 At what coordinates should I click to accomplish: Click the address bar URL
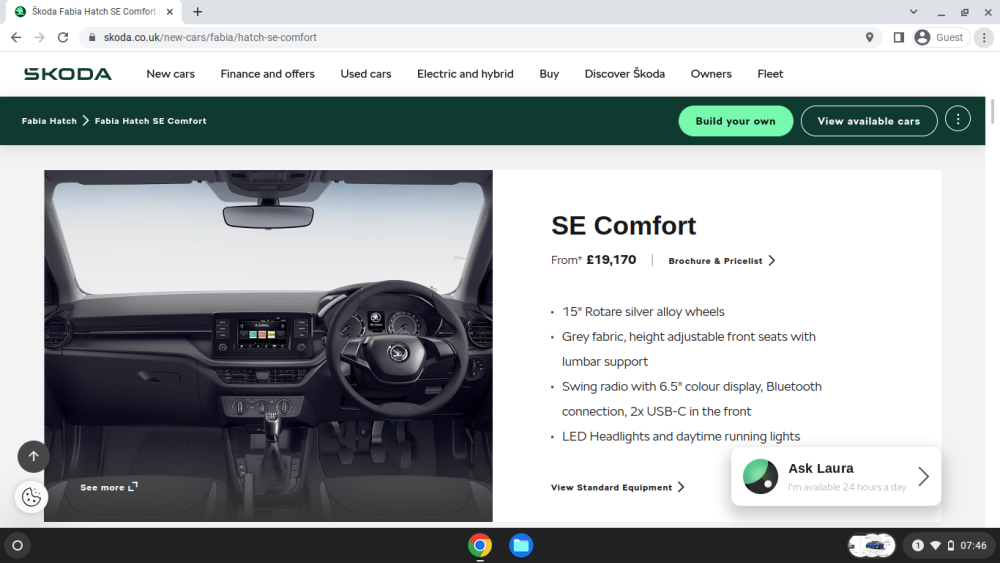[x=210, y=38]
